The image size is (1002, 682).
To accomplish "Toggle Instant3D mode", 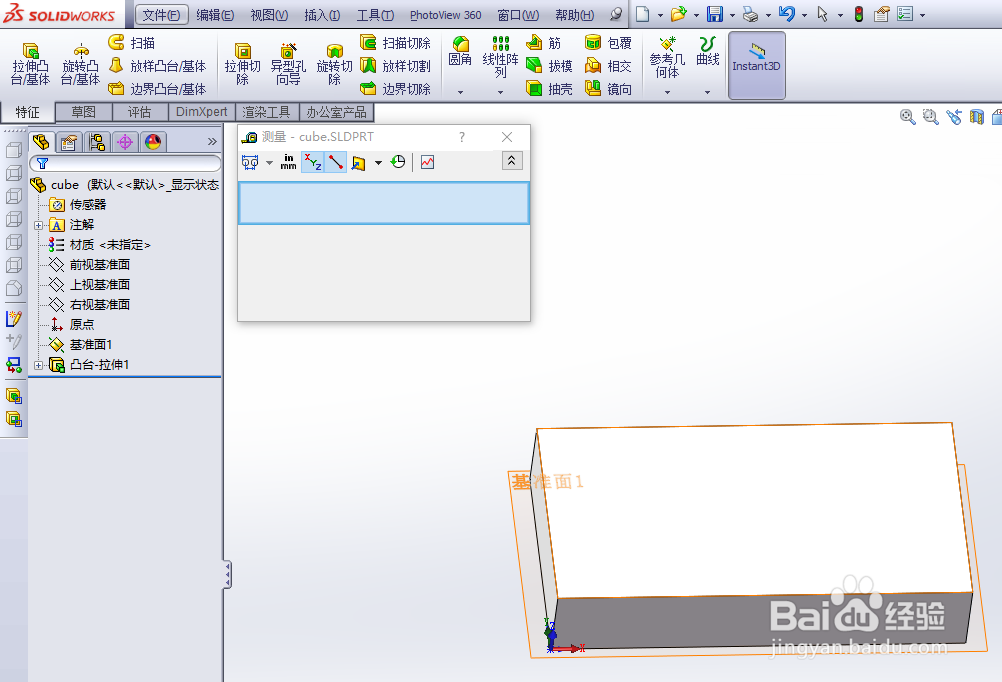I will [757, 65].
